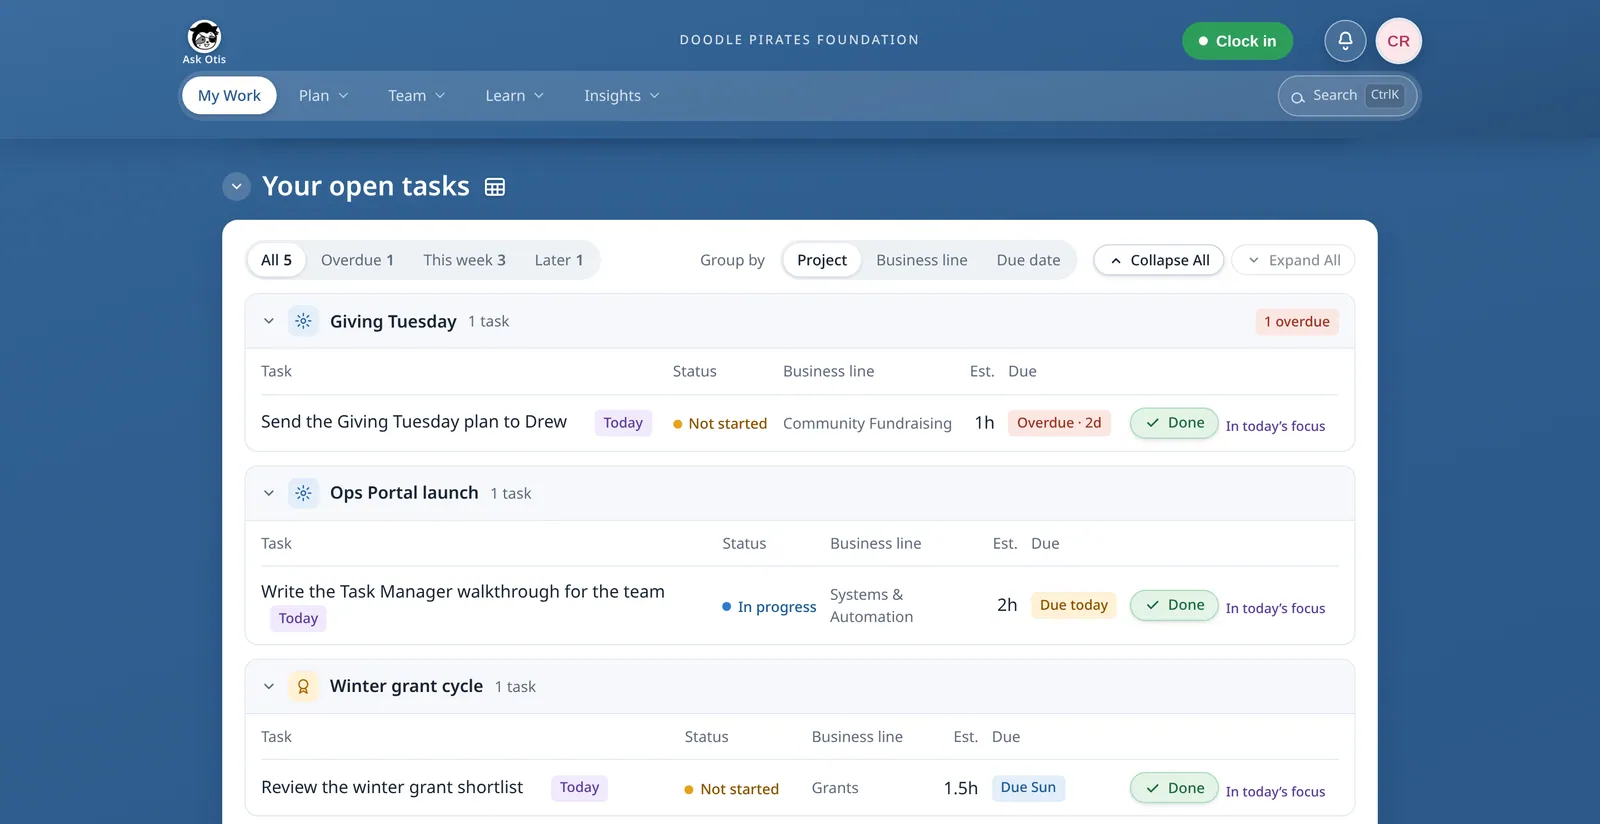Click the Giving Tuesday project icon
This screenshot has height=824, width=1600.
pyautogui.click(x=303, y=321)
